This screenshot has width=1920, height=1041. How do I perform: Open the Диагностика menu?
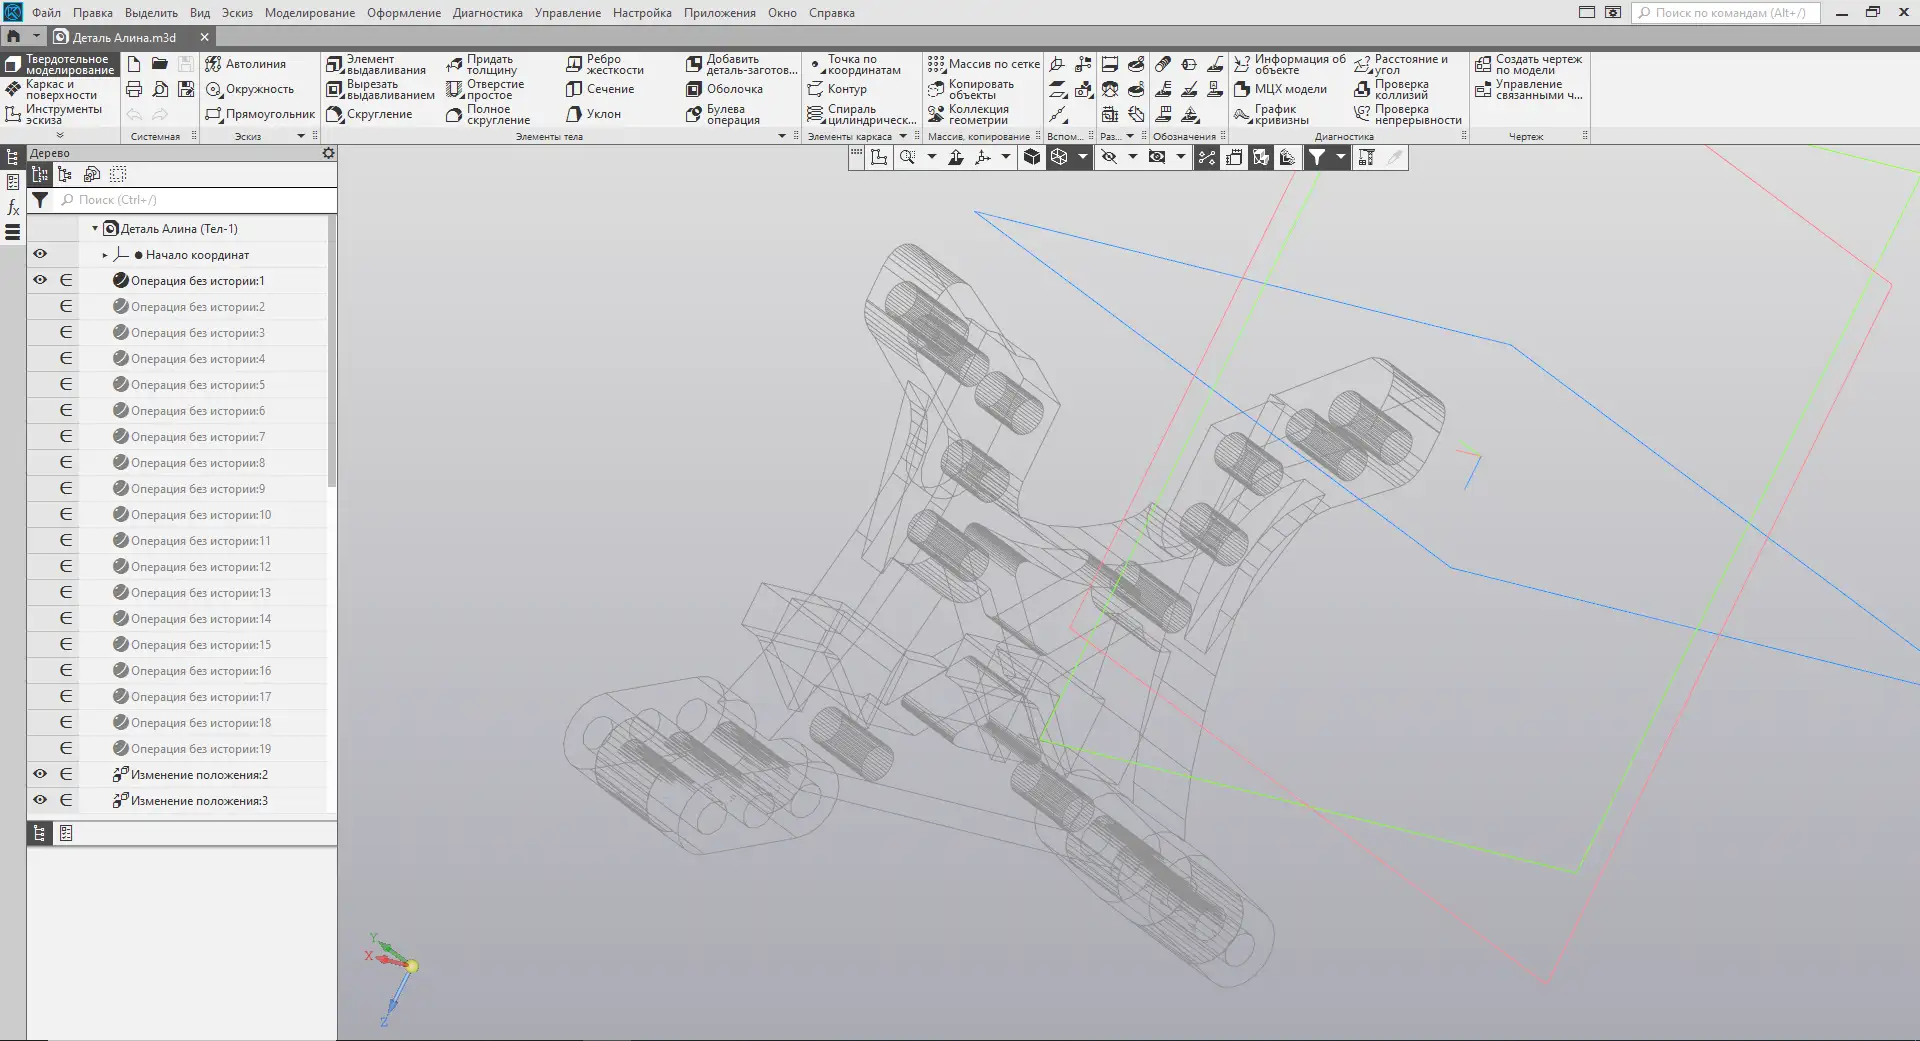[487, 13]
